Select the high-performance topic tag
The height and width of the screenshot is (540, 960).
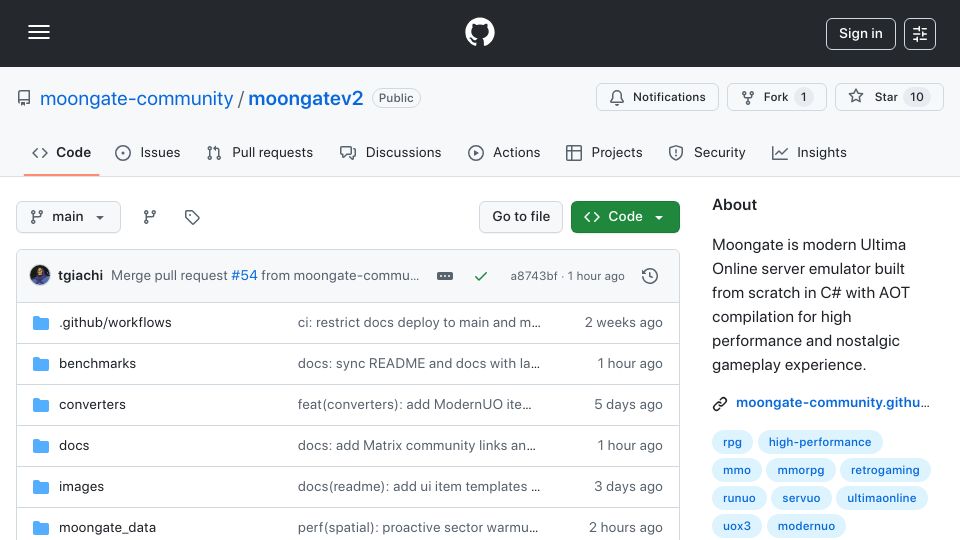pos(820,442)
